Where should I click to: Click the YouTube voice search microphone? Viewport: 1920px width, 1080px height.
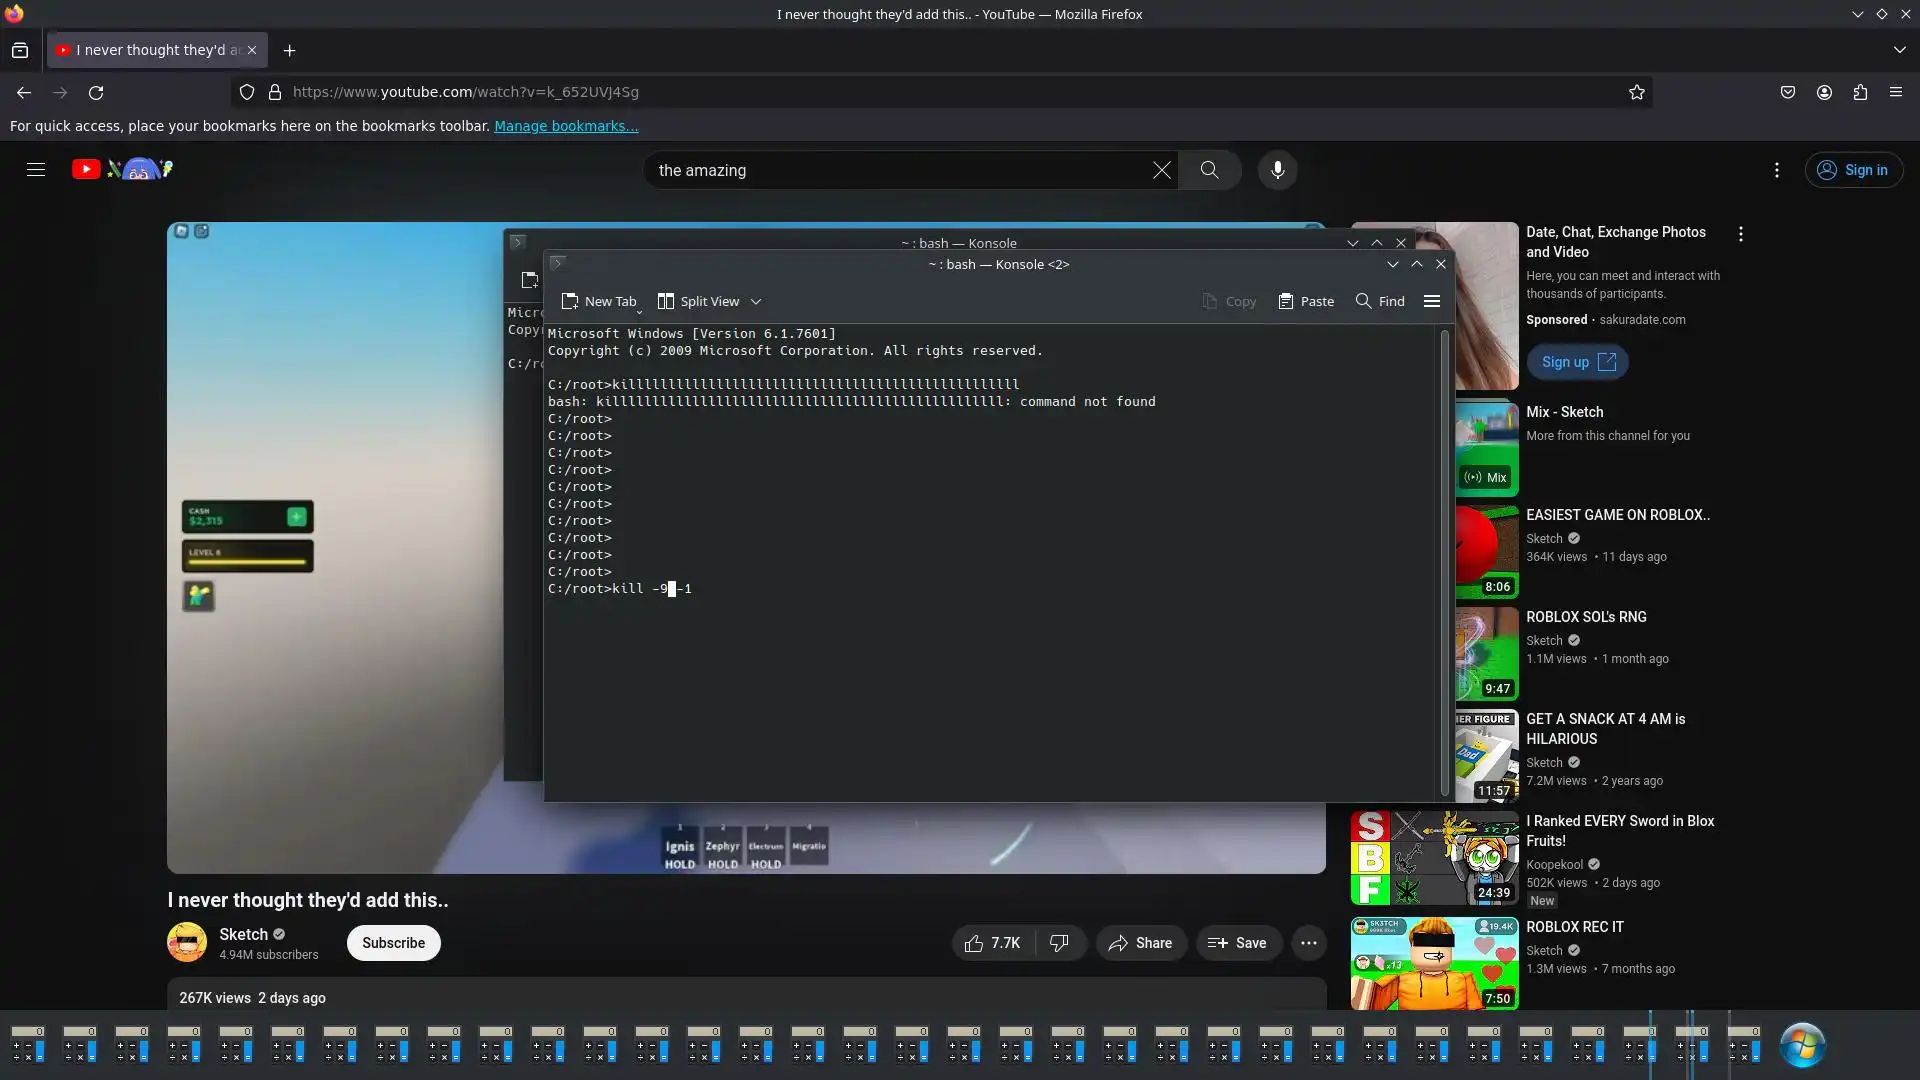coord(1277,170)
